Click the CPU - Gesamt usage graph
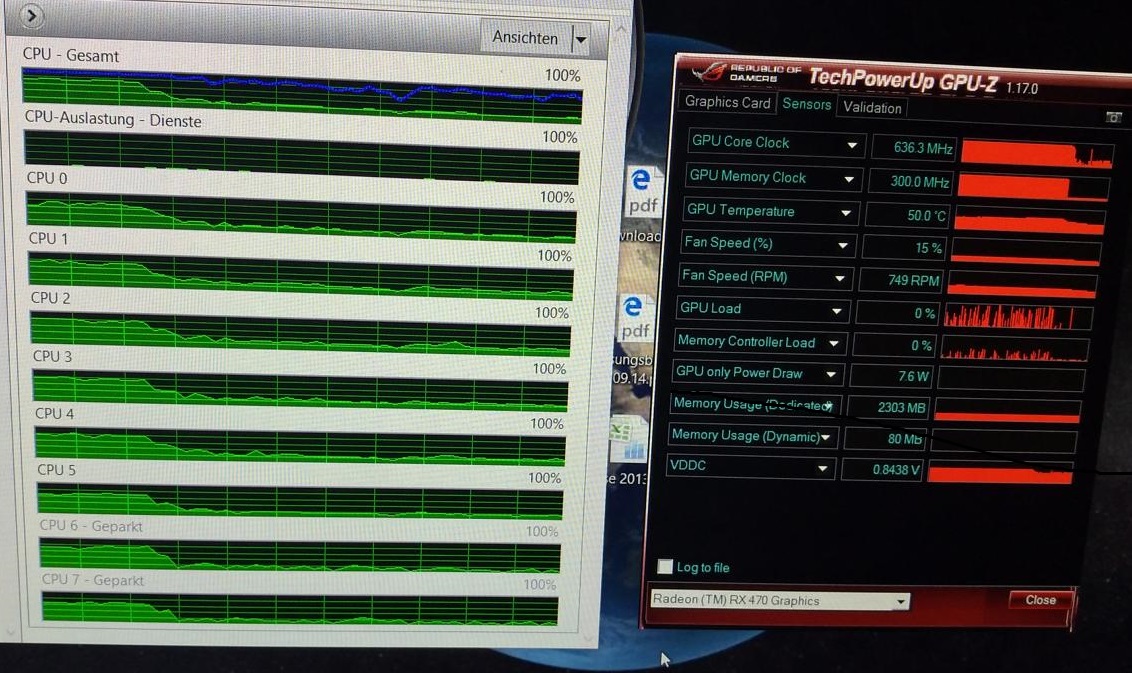 pyautogui.click(x=302, y=95)
